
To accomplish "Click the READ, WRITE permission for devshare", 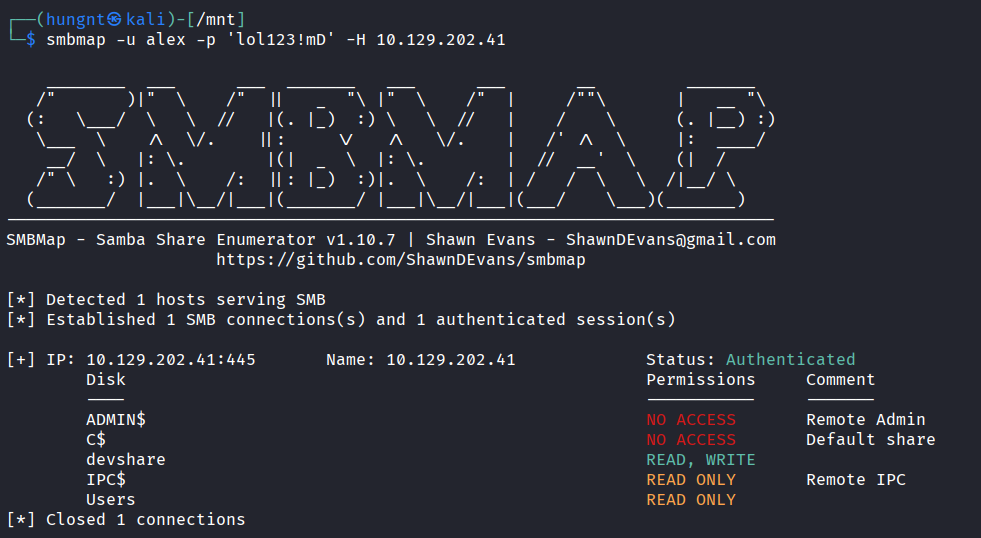I will pyautogui.click(x=700, y=460).
